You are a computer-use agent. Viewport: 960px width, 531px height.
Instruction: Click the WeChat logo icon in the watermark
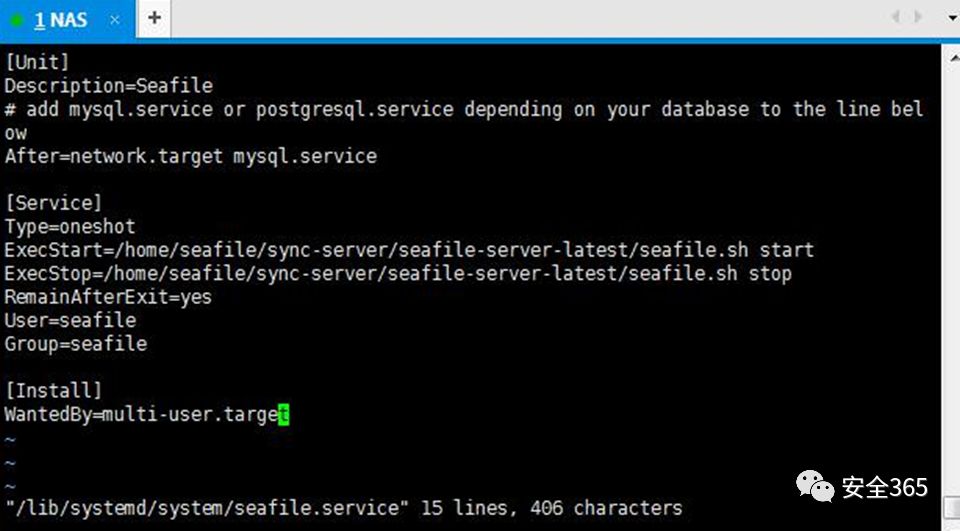point(816,487)
